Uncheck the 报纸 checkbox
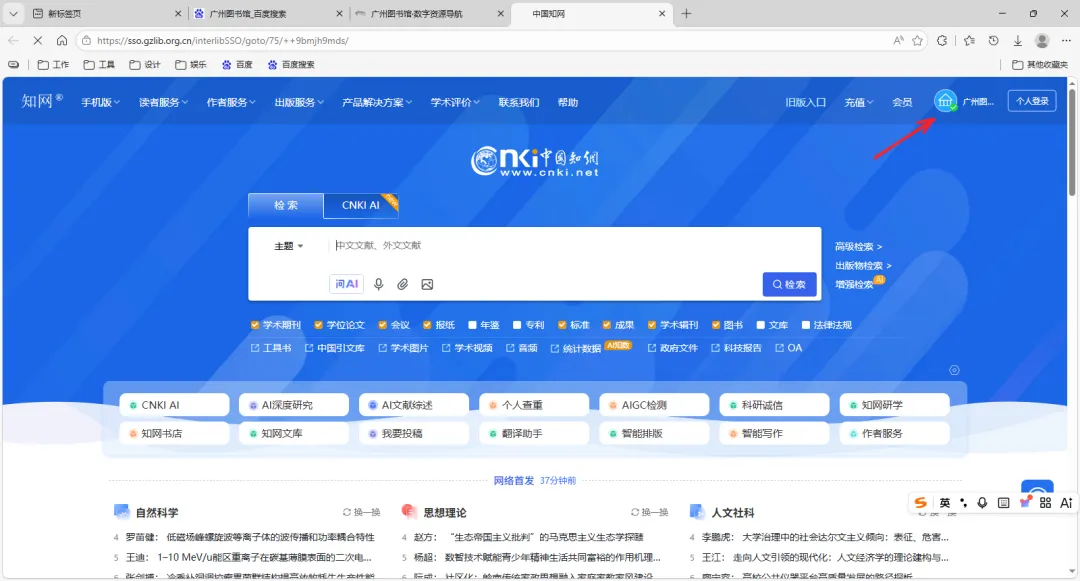This screenshot has height=581, width=1080. click(427, 325)
